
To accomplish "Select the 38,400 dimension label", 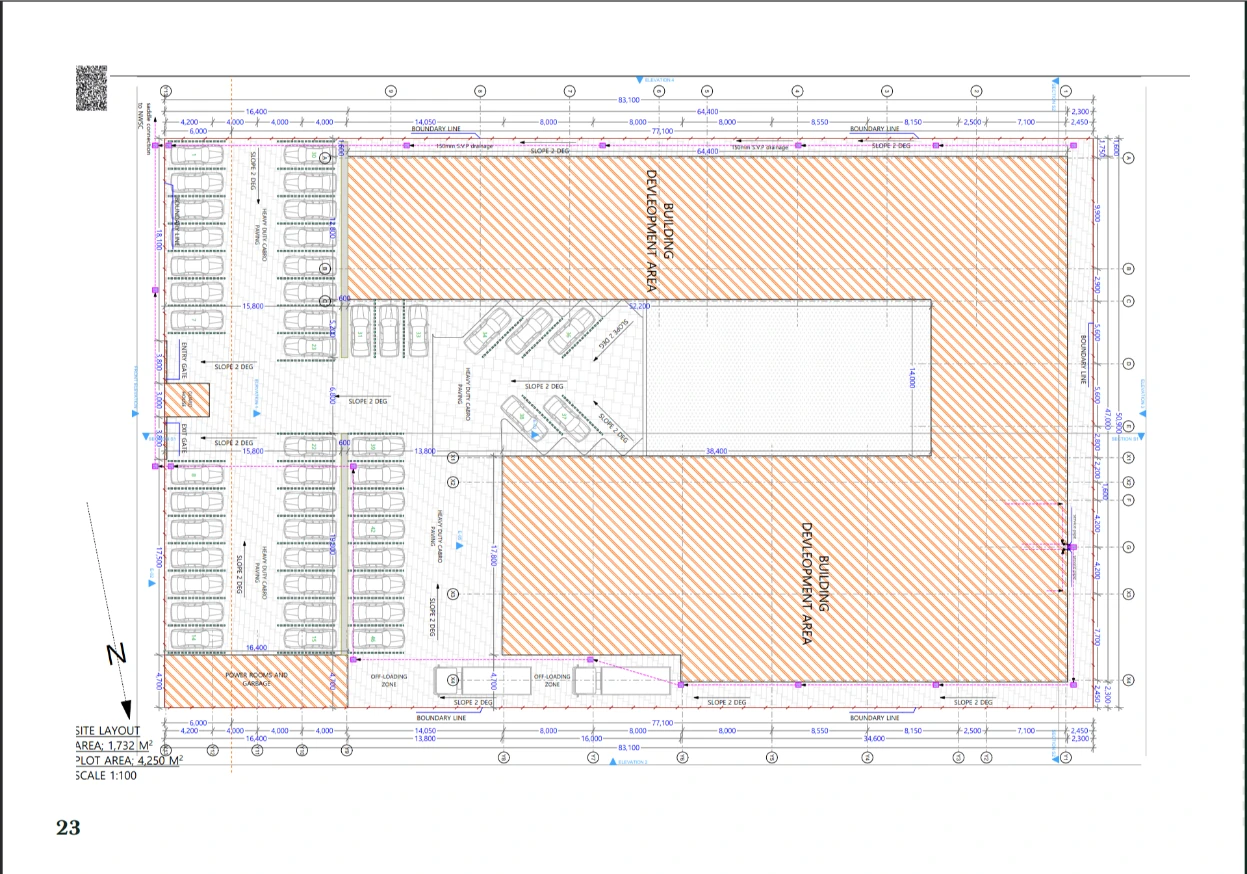I will (x=718, y=451).
